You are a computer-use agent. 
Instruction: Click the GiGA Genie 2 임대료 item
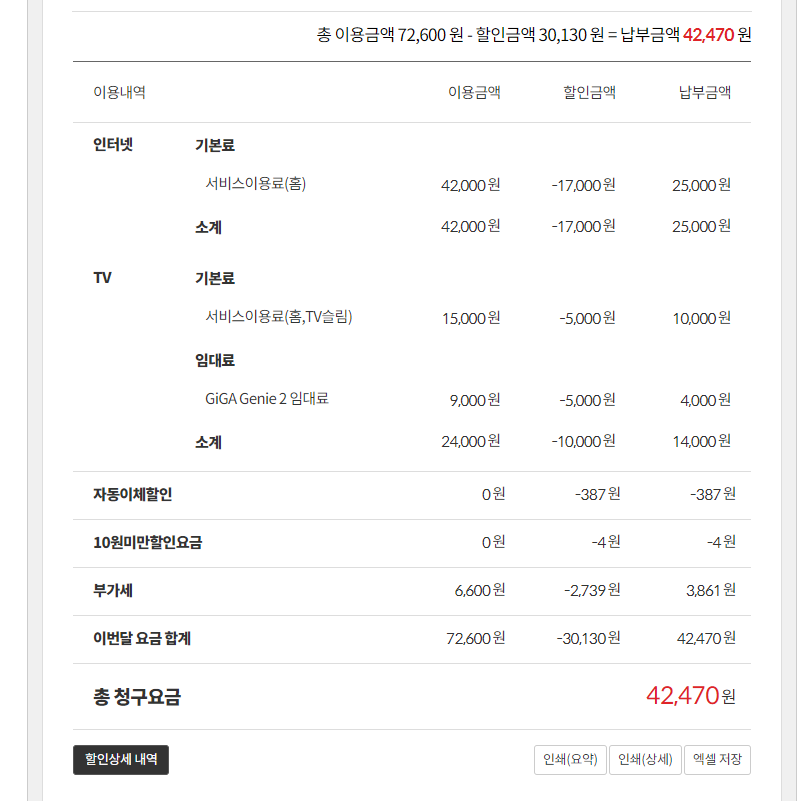267,398
